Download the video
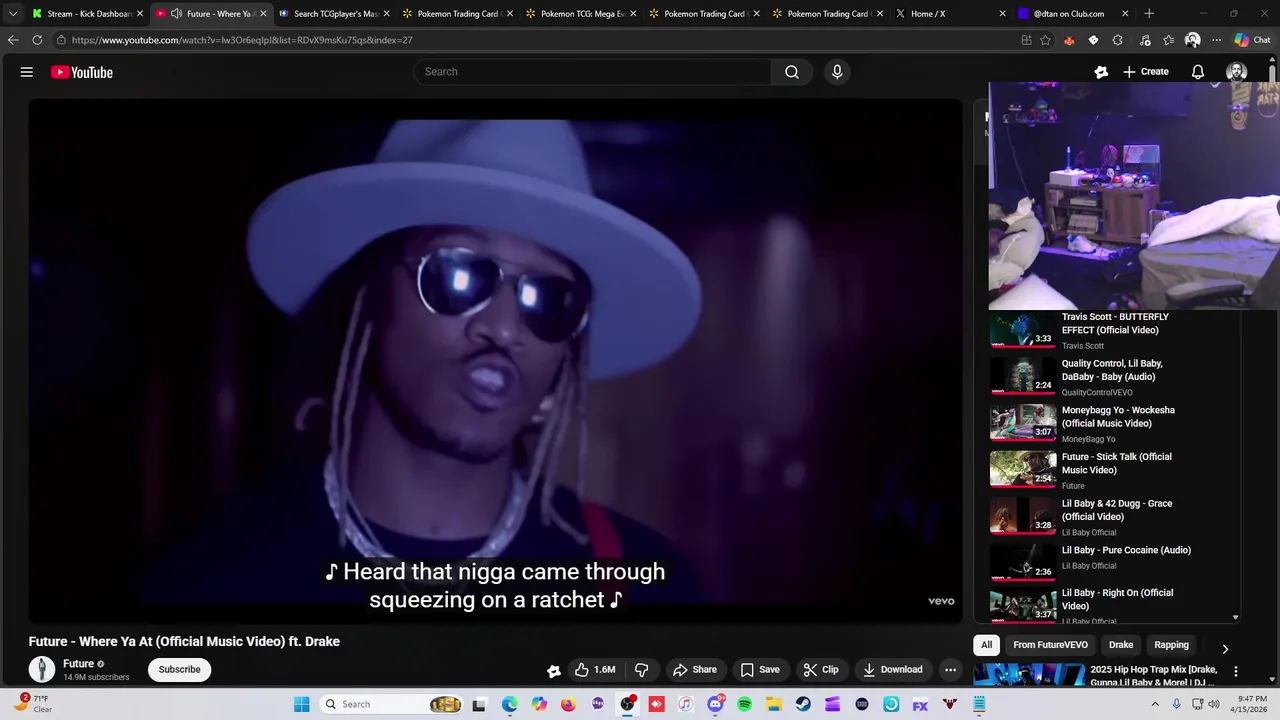Image resolution: width=1280 pixels, height=720 pixels. point(893,670)
